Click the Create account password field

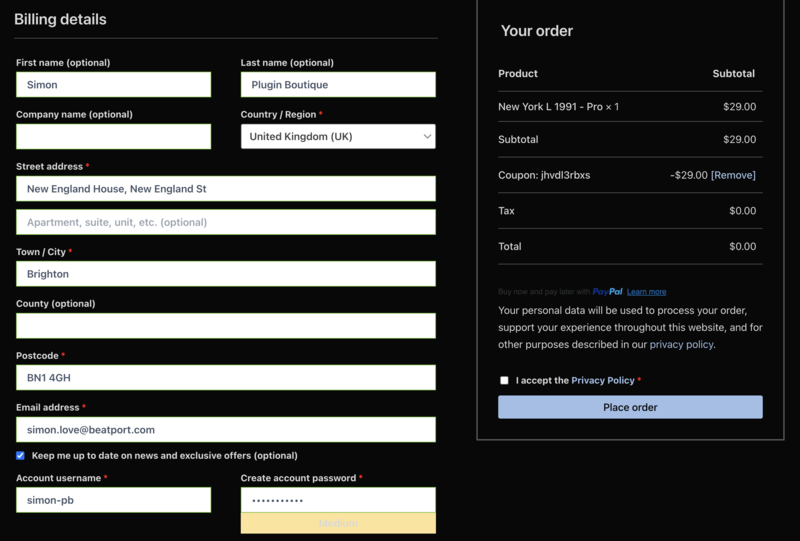338,500
